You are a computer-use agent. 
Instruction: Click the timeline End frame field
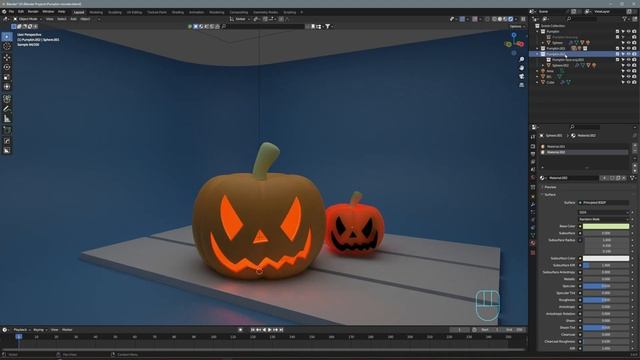click(x=514, y=330)
